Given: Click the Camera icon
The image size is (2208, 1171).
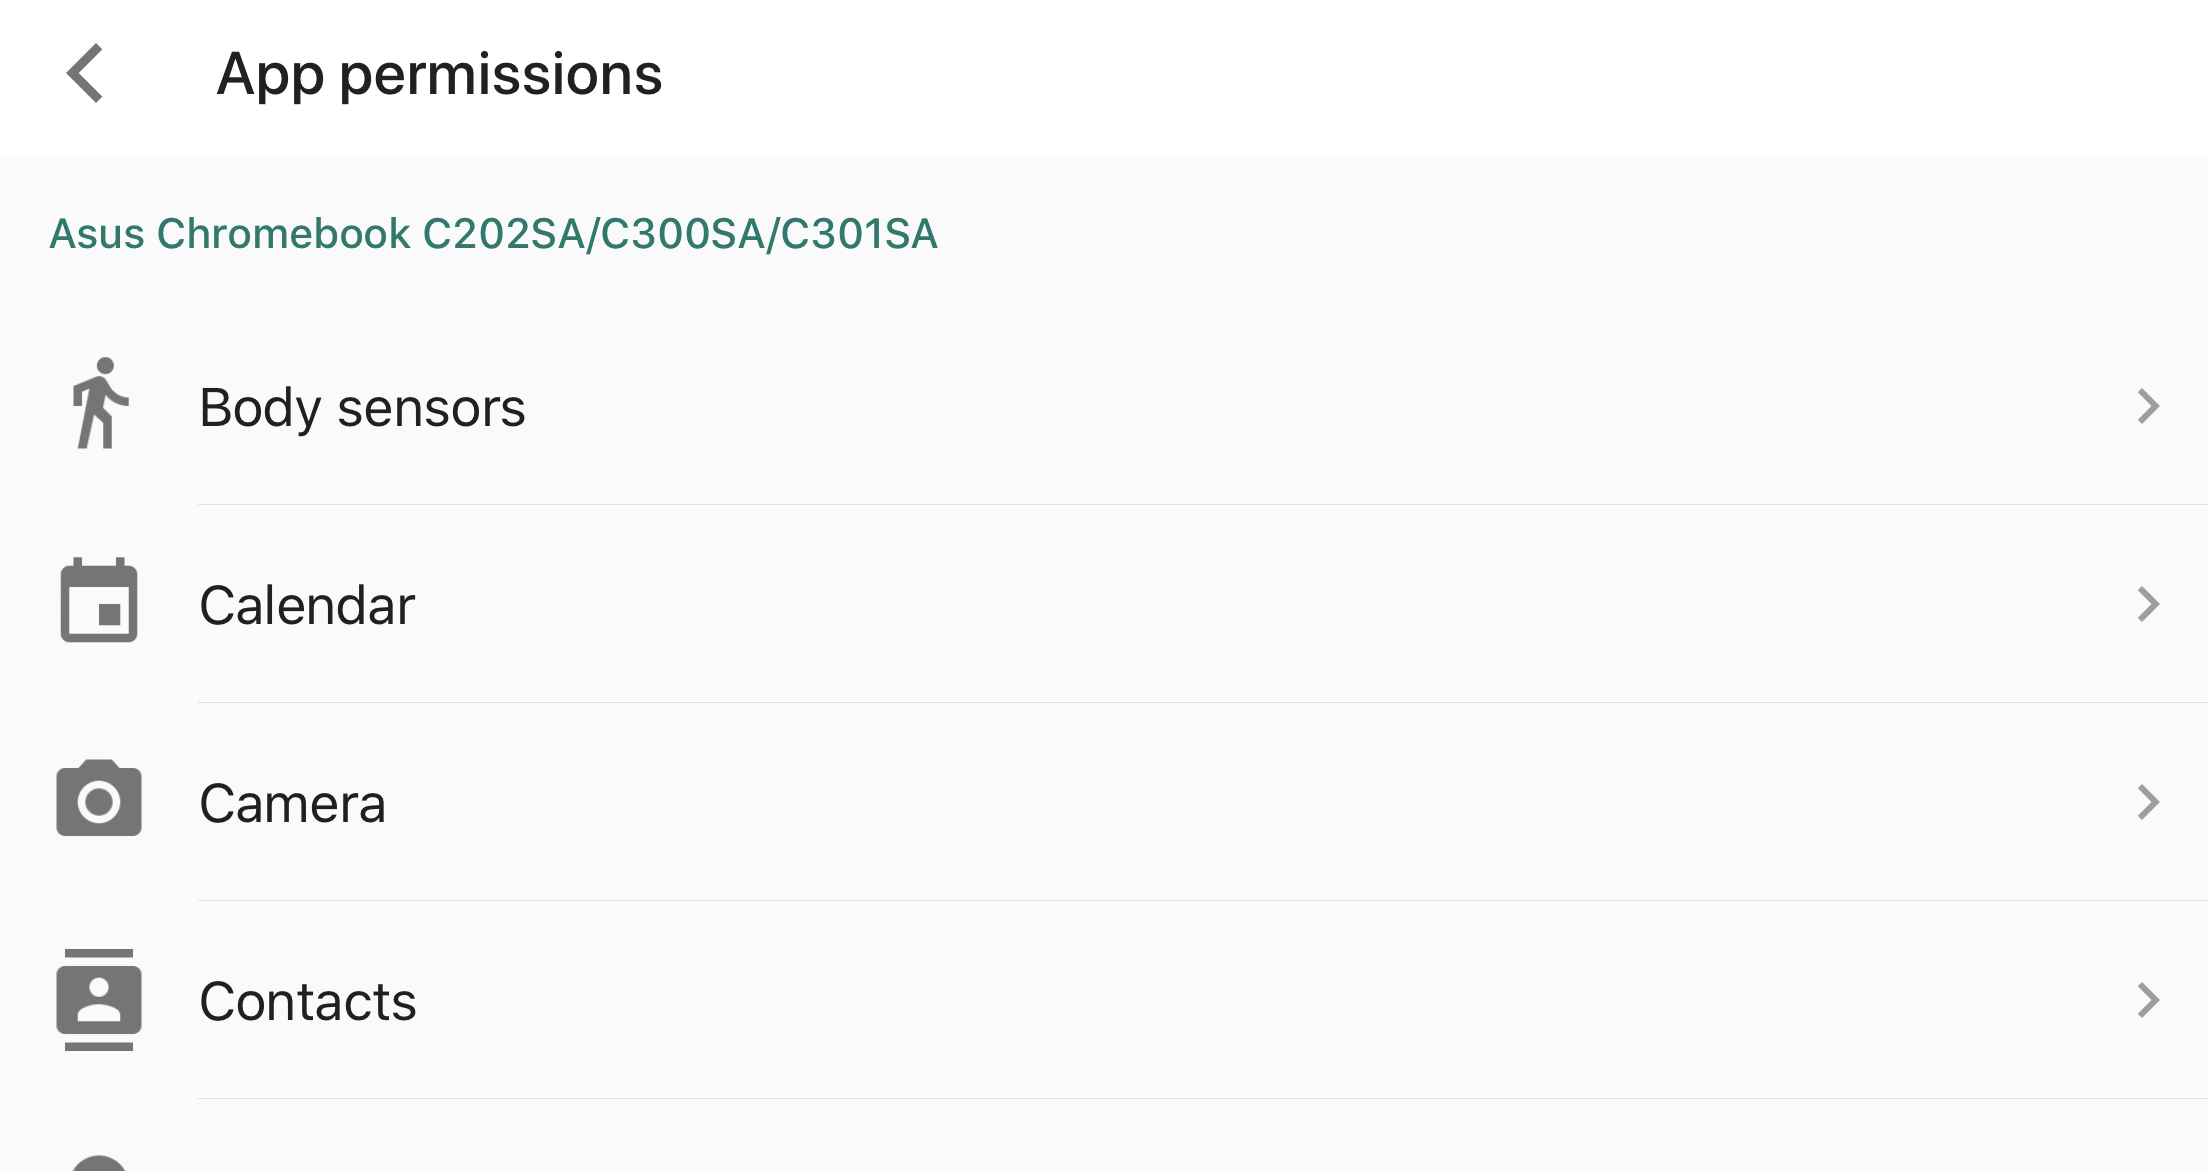Looking at the screenshot, I should (x=99, y=798).
